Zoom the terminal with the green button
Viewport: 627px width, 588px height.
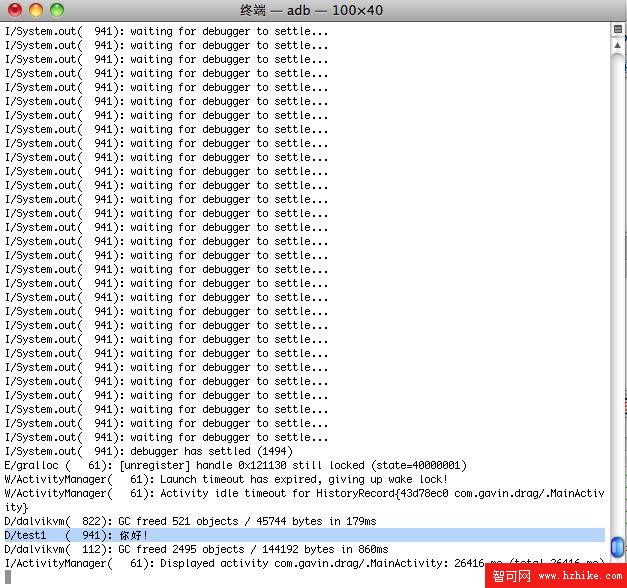pyautogui.click(x=57, y=10)
